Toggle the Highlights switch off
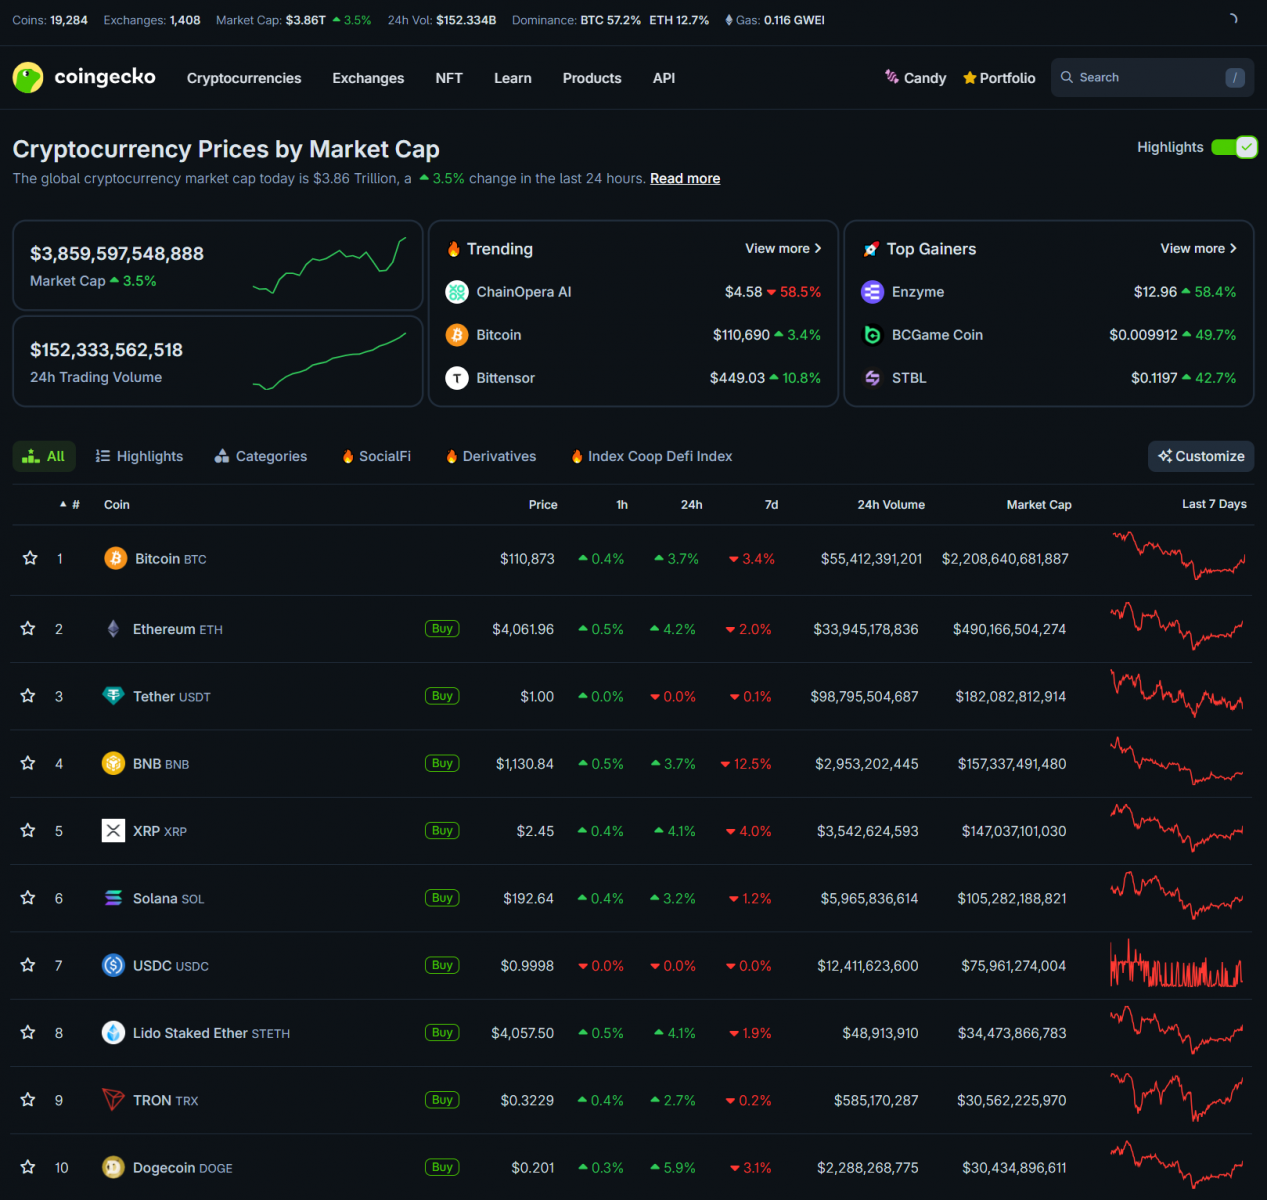 [1234, 147]
